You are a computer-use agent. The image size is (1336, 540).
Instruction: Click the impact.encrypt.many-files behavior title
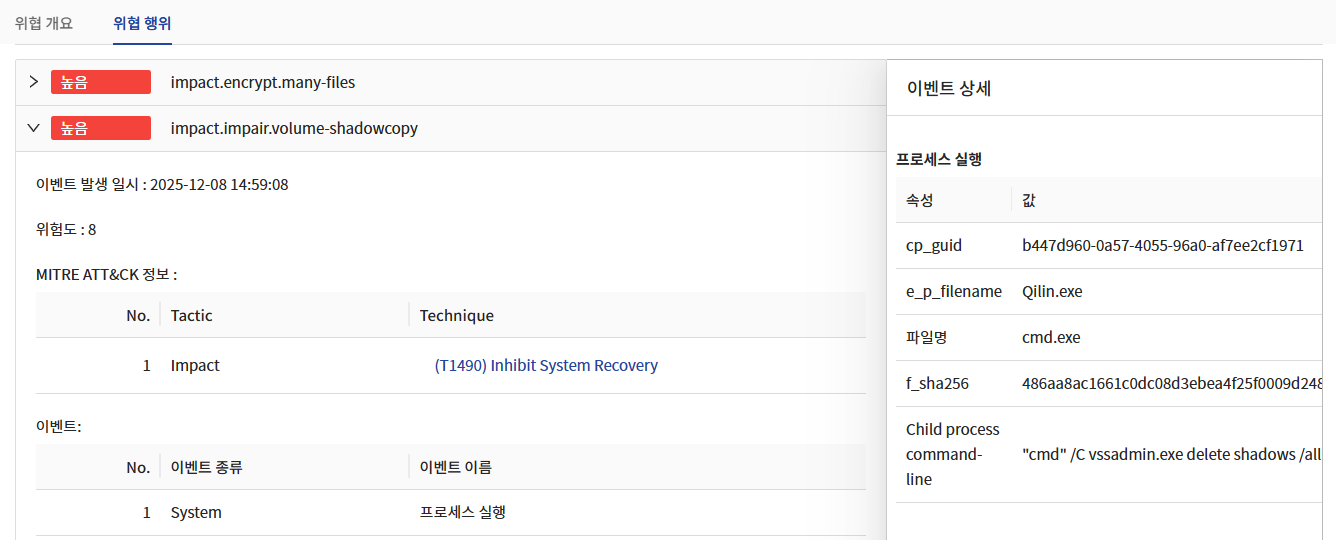(x=263, y=82)
